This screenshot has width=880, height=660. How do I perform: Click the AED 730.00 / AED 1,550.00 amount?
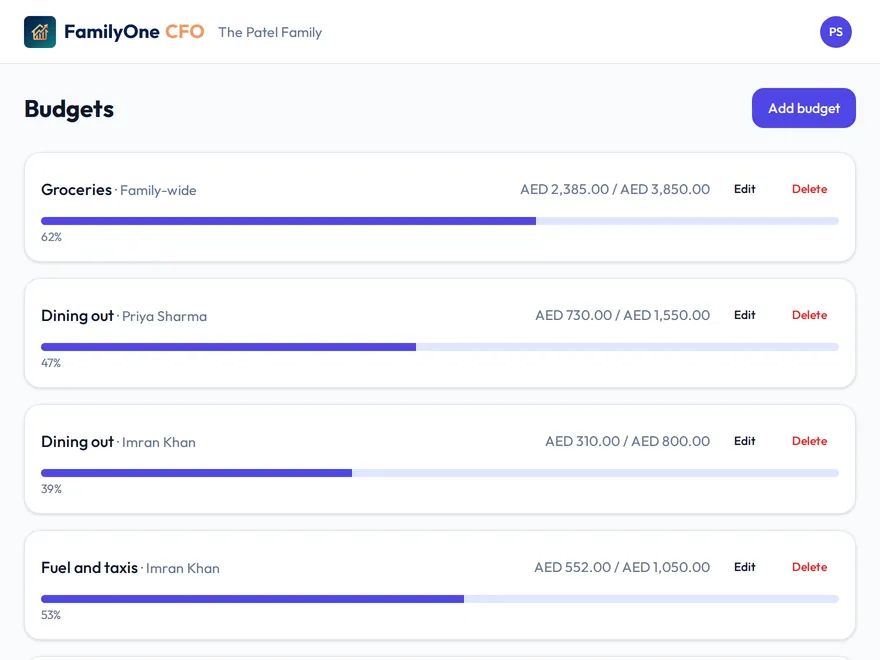[622, 315]
